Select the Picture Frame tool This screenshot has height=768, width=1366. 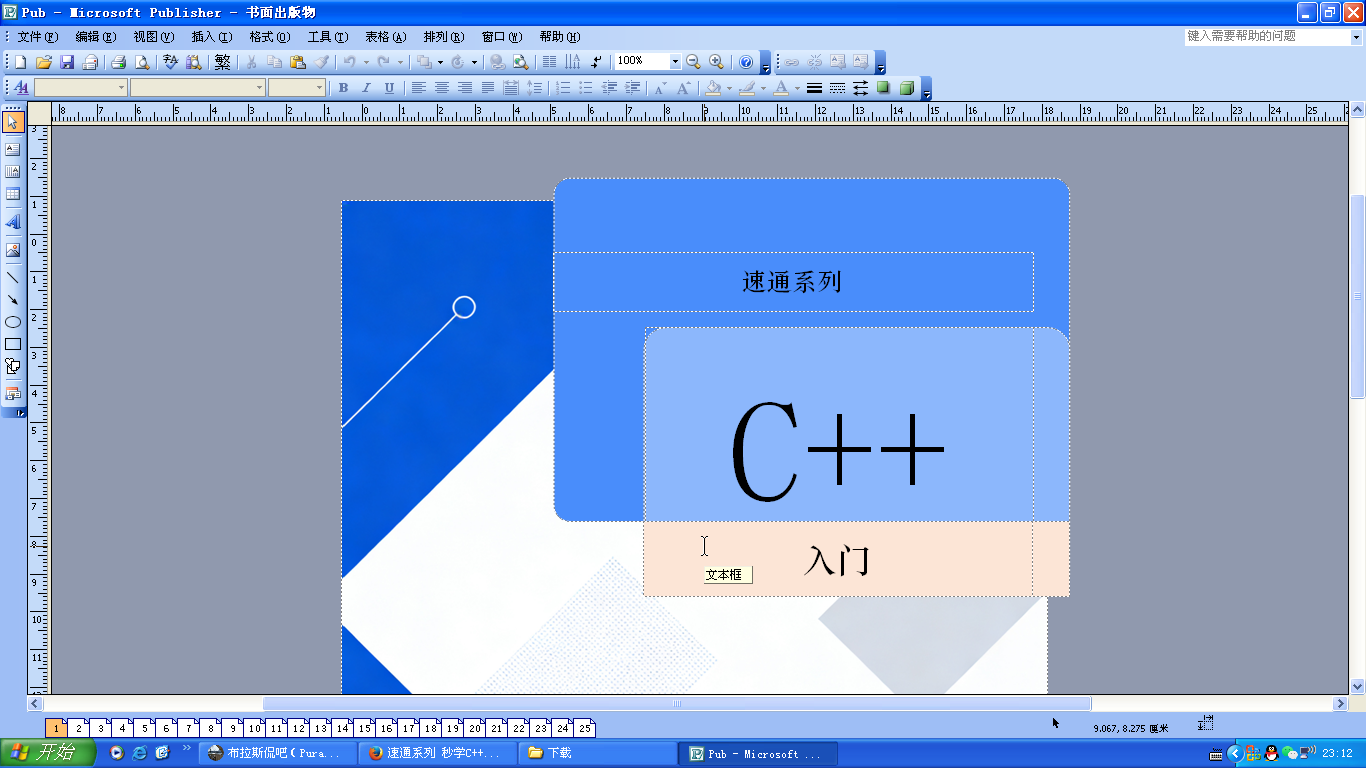(x=13, y=250)
